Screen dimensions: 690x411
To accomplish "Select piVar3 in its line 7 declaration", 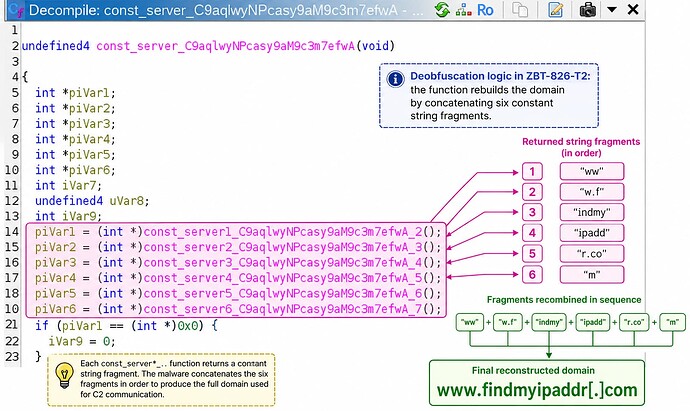I will 88,124.
